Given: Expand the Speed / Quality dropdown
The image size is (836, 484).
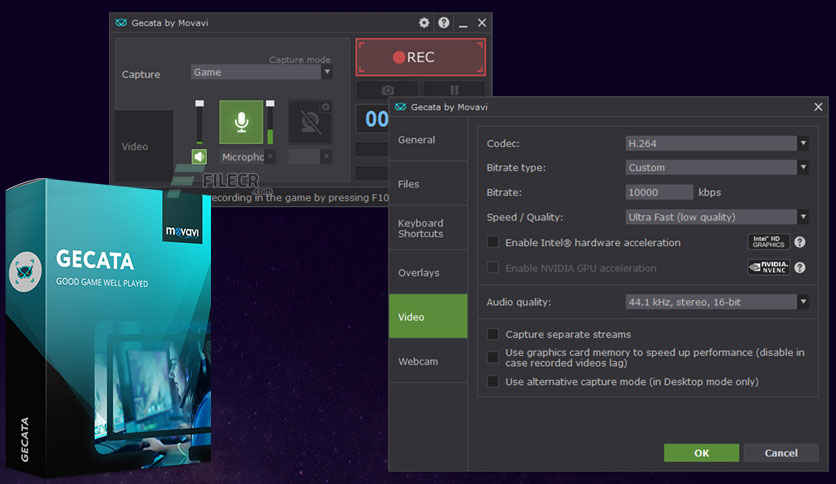Looking at the screenshot, I should [716, 217].
